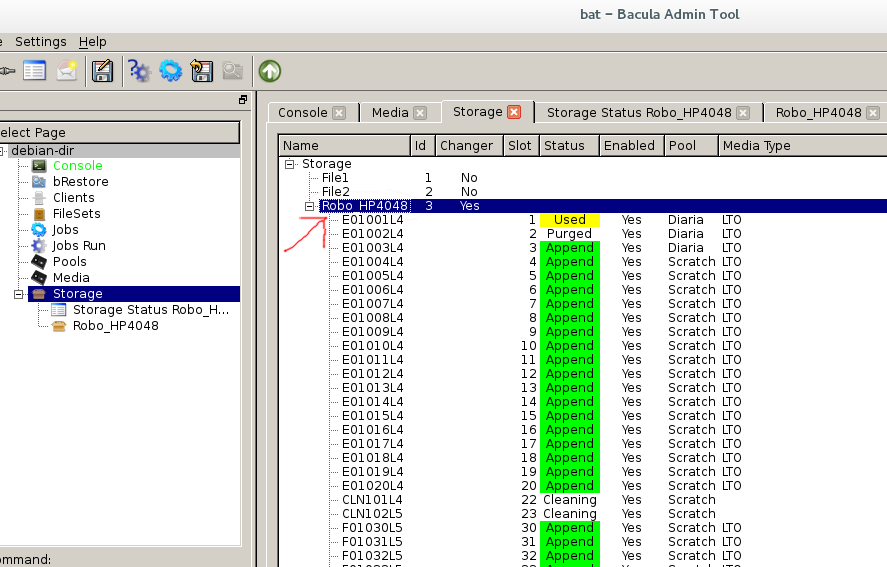Screen dimensions: 887x567
Task: Close the Robo_HP4048 tab
Action: [x=873, y=113]
